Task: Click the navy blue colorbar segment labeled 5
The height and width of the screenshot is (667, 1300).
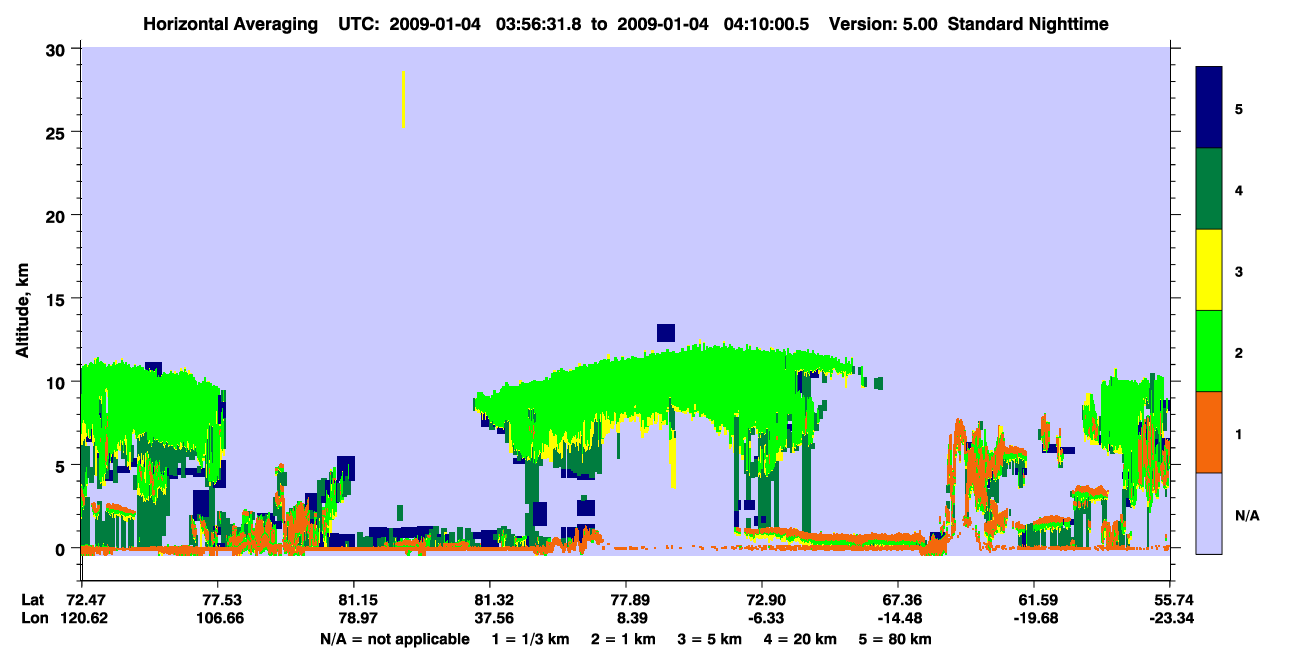Action: point(1209,108)
